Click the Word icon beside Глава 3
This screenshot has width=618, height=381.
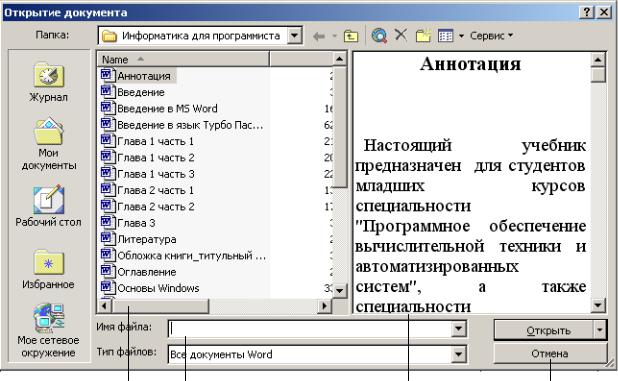tap(107, 222)
